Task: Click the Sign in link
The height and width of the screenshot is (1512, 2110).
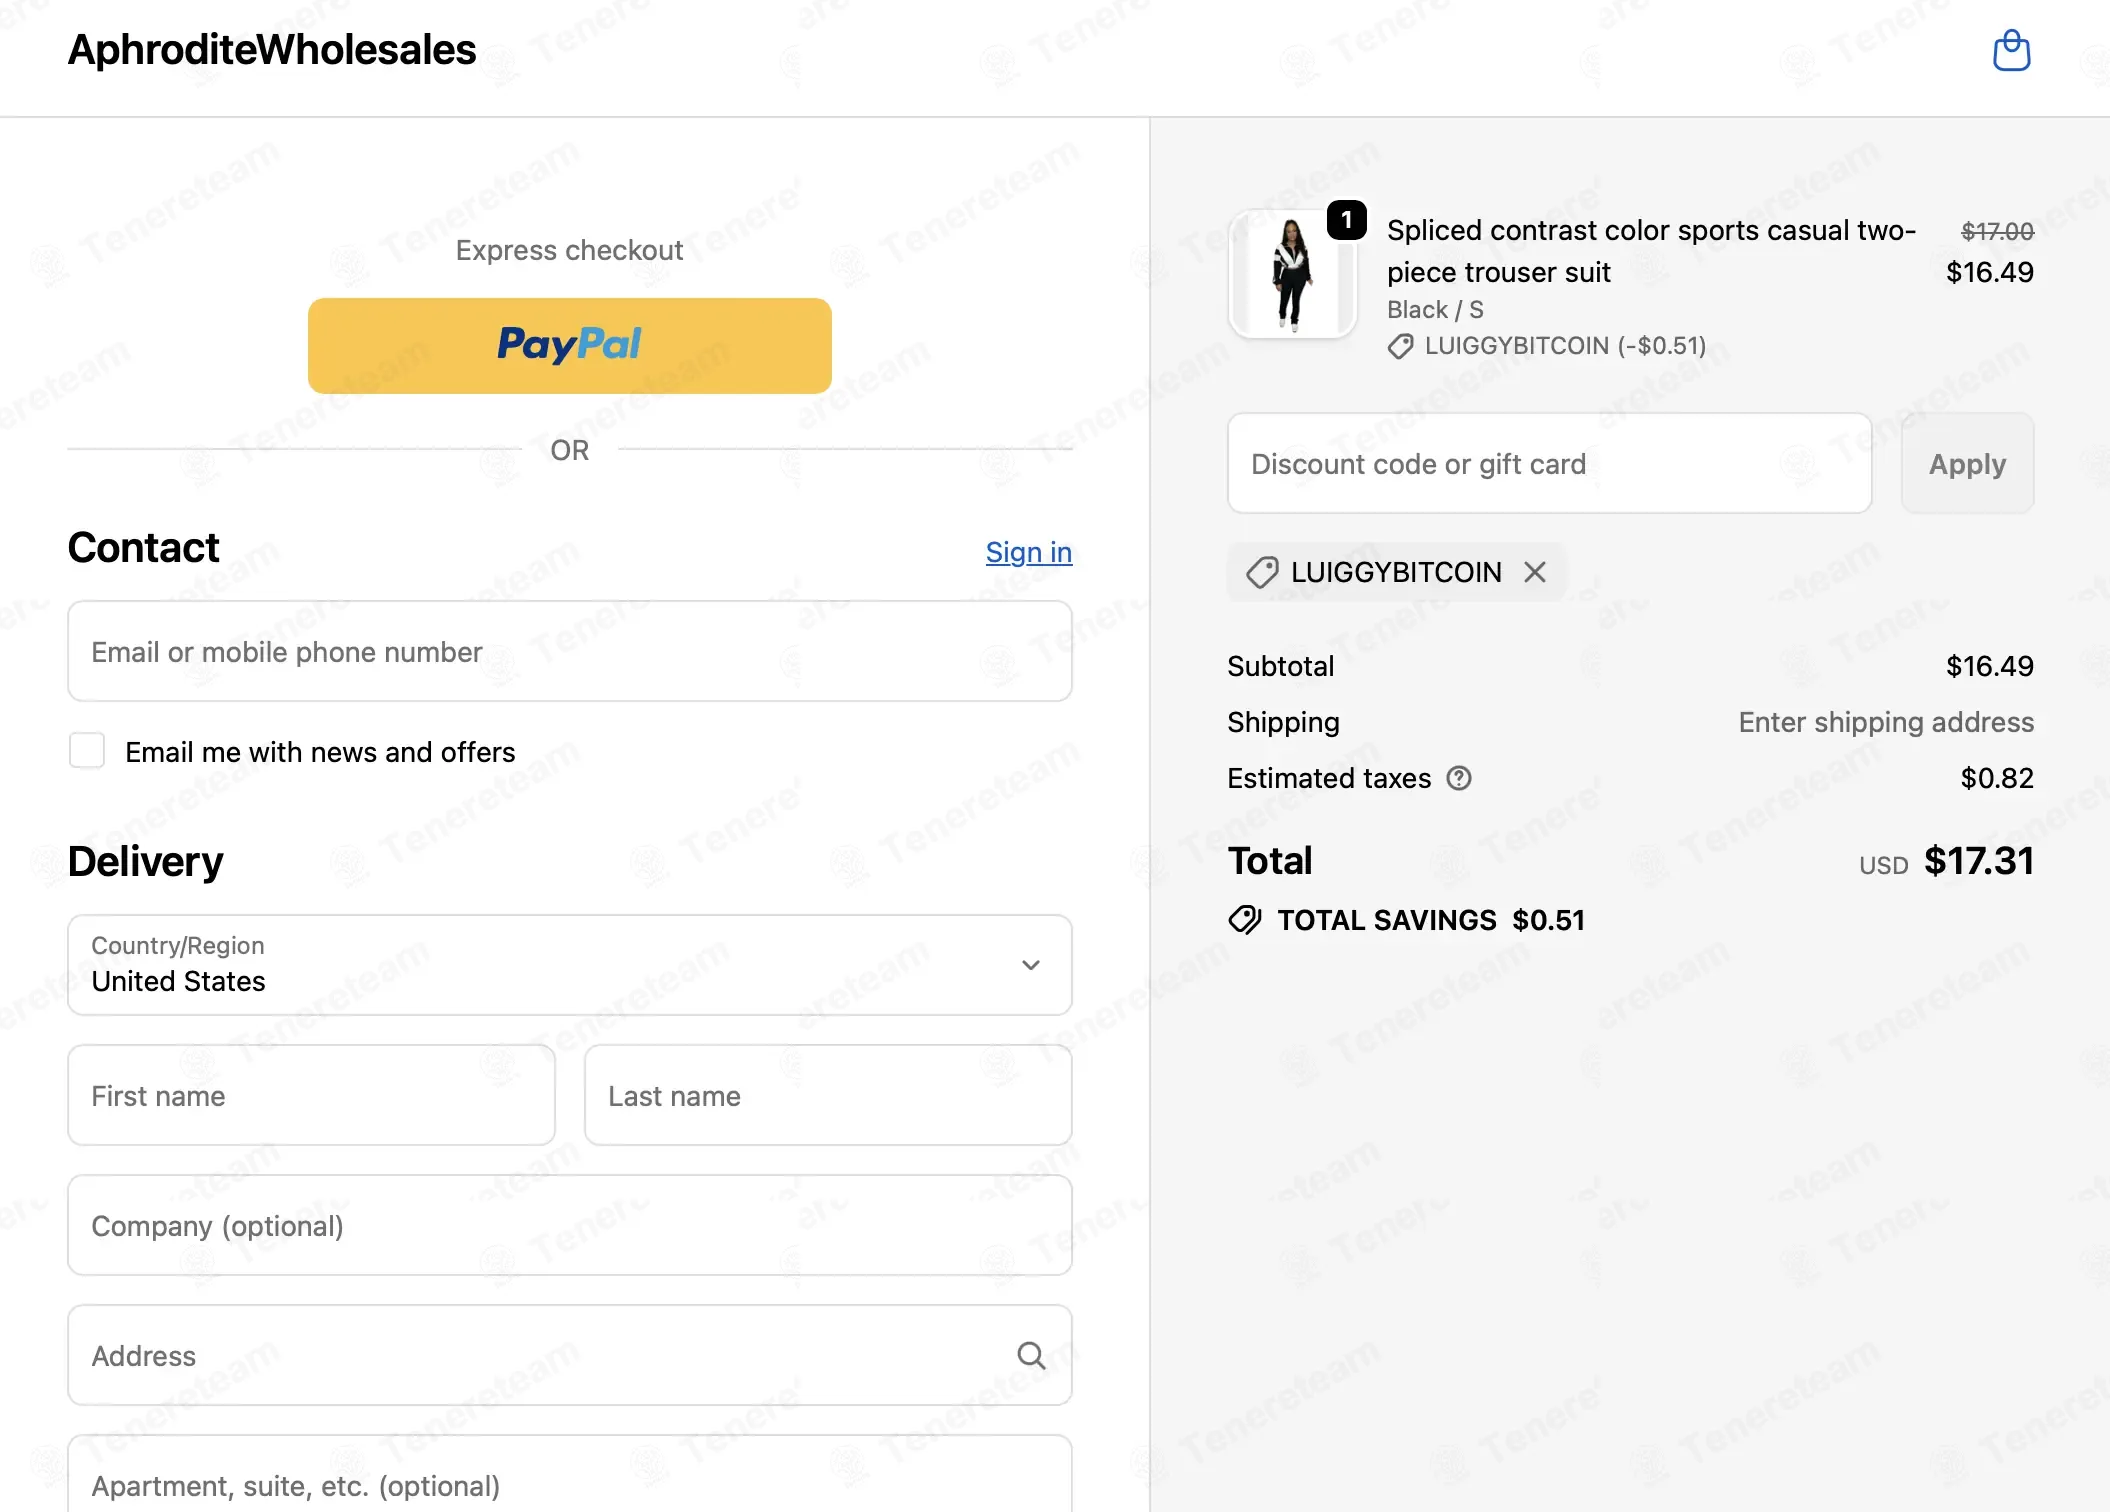Action: [x=1029, y=552]
